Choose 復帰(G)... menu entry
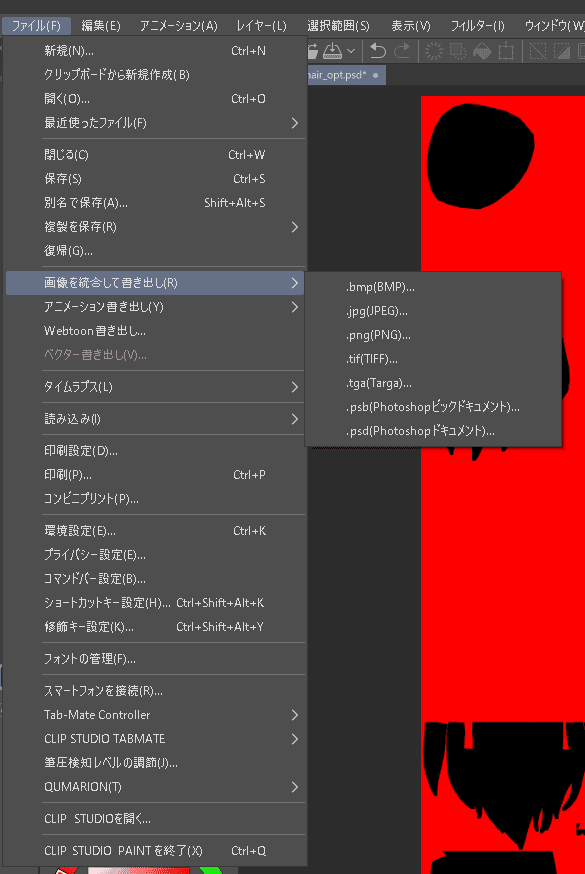The height and width of the screenshot is (874, 585). pos(155,251)
